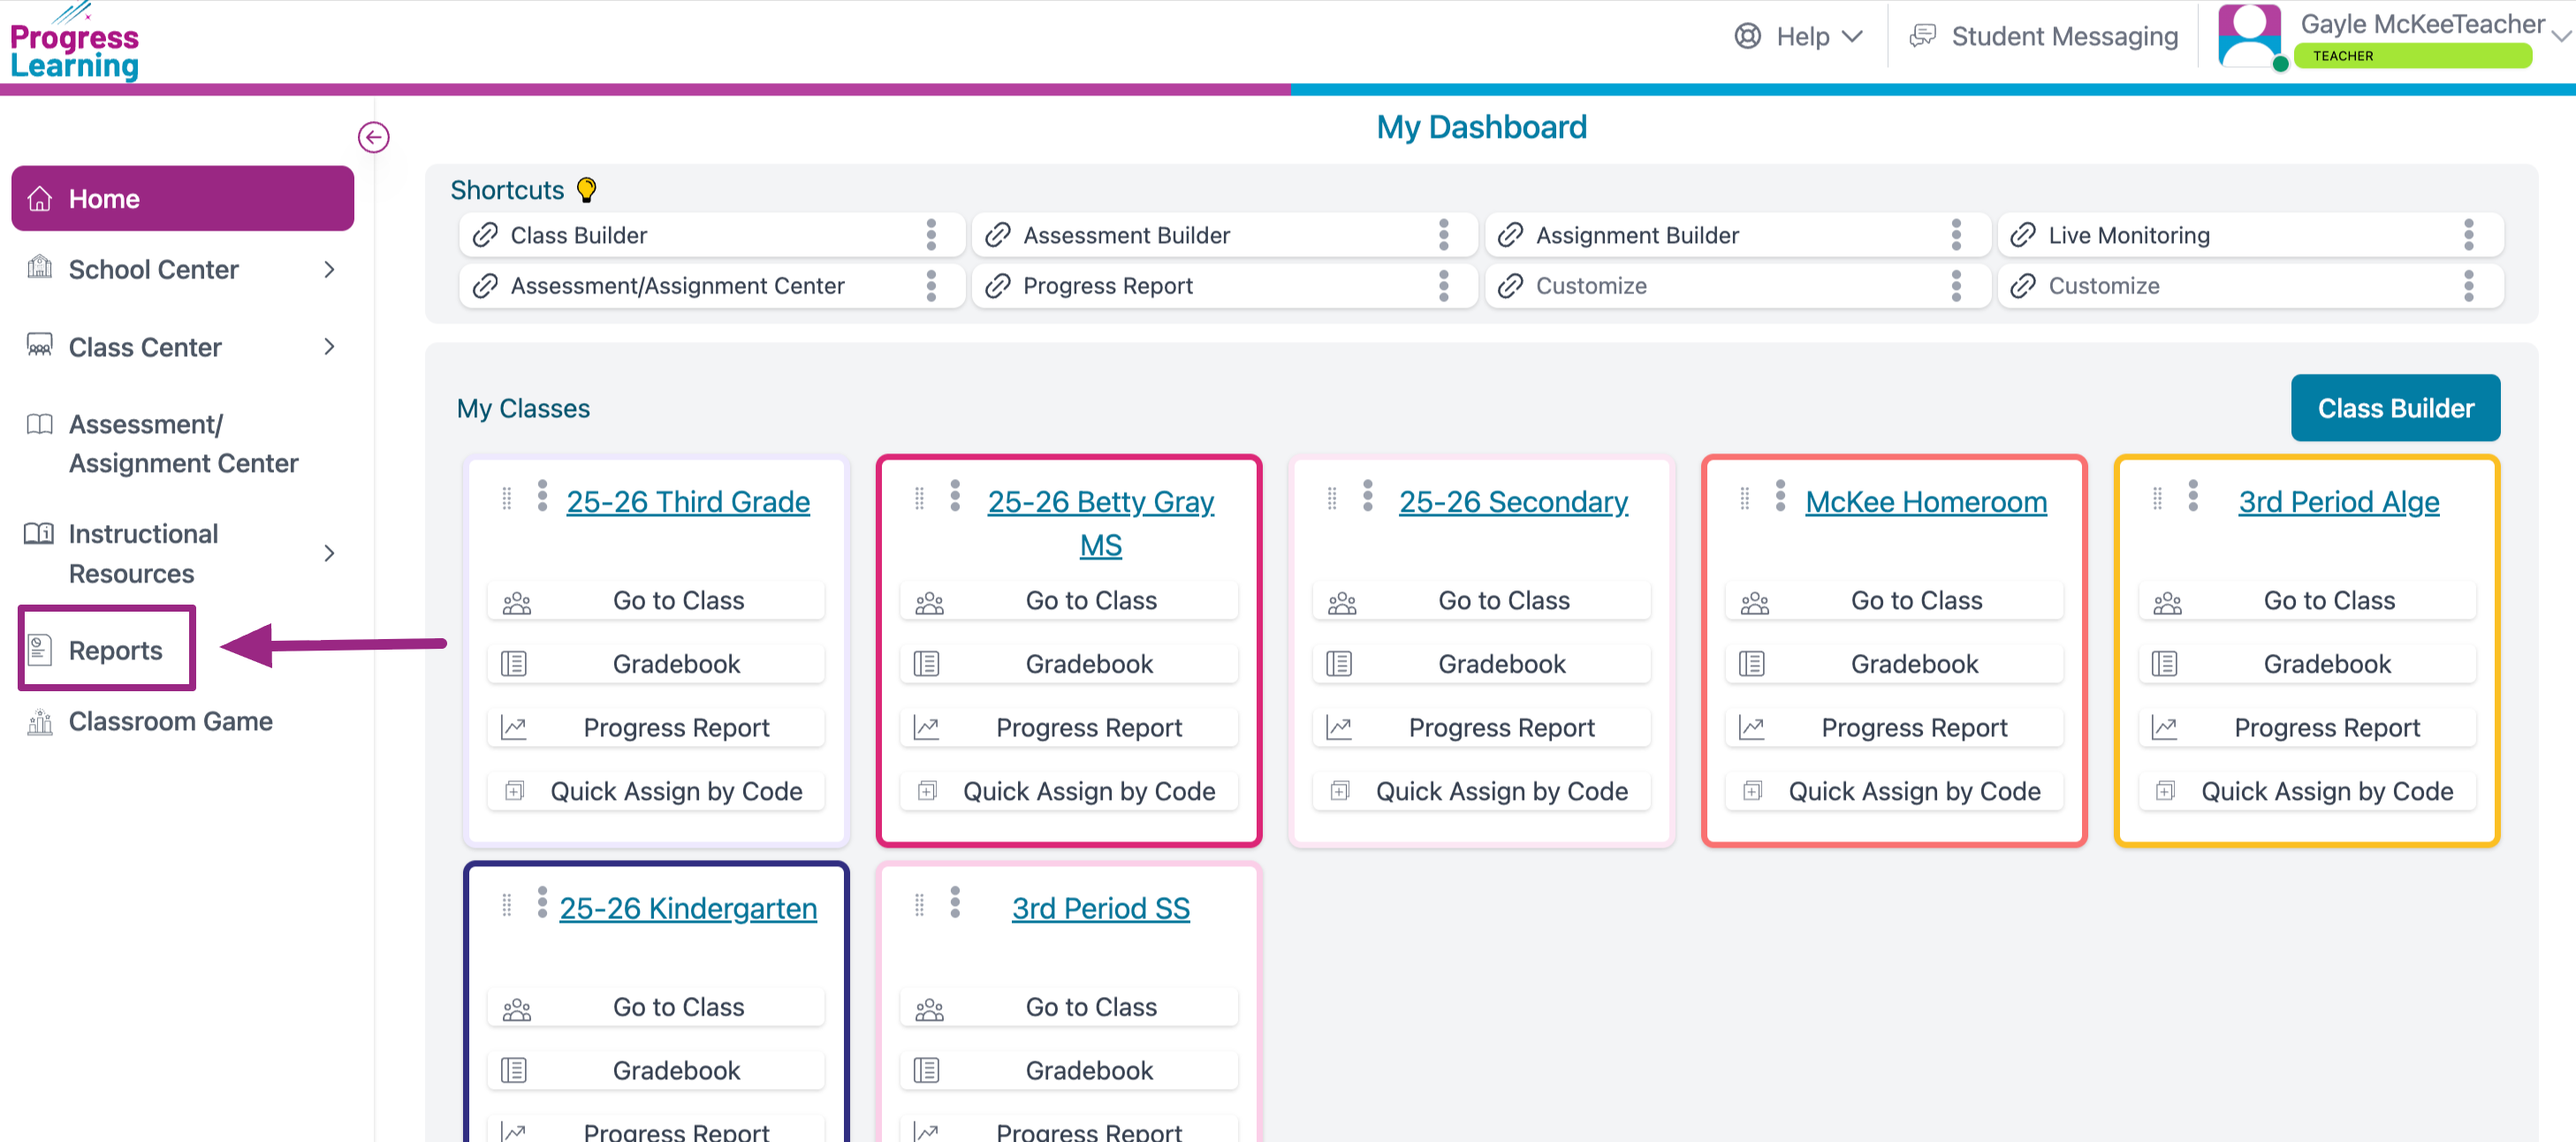Expand Instructional Resources chevron

pos(329,553)
